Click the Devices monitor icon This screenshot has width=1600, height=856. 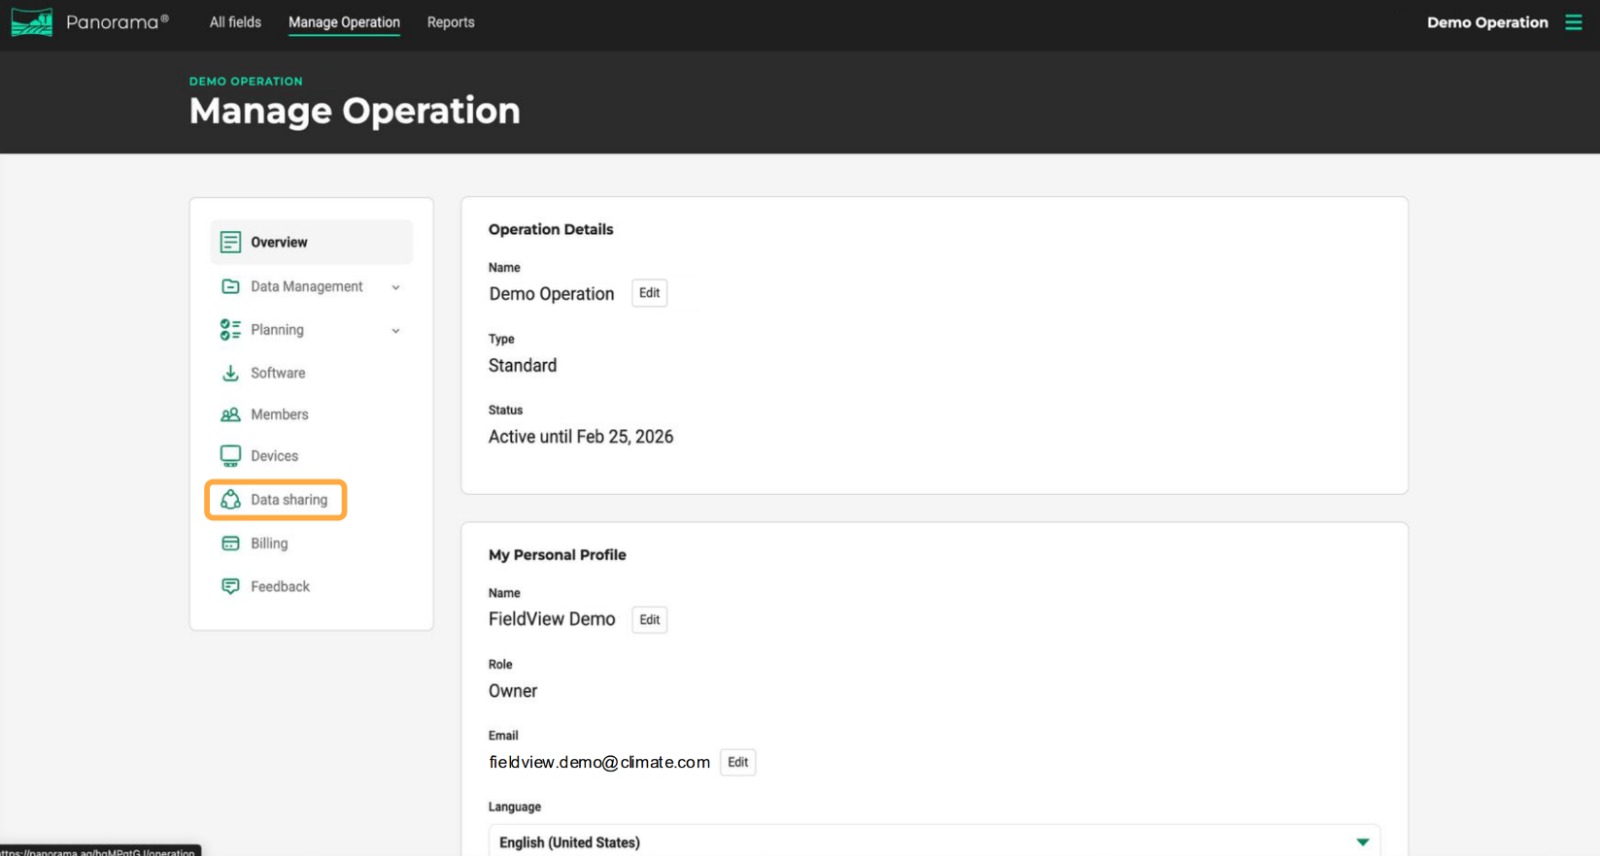click(230, 456)
